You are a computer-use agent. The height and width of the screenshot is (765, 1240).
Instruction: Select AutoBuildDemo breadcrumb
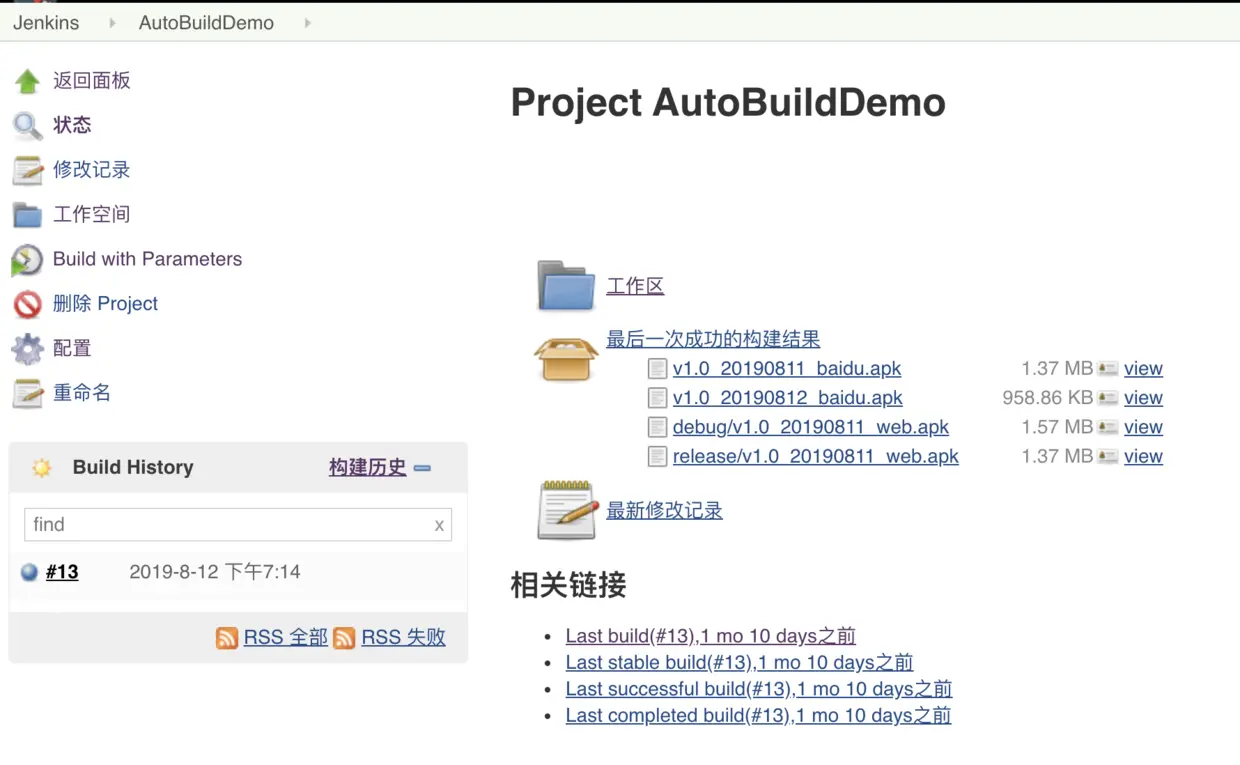(206, 22)
